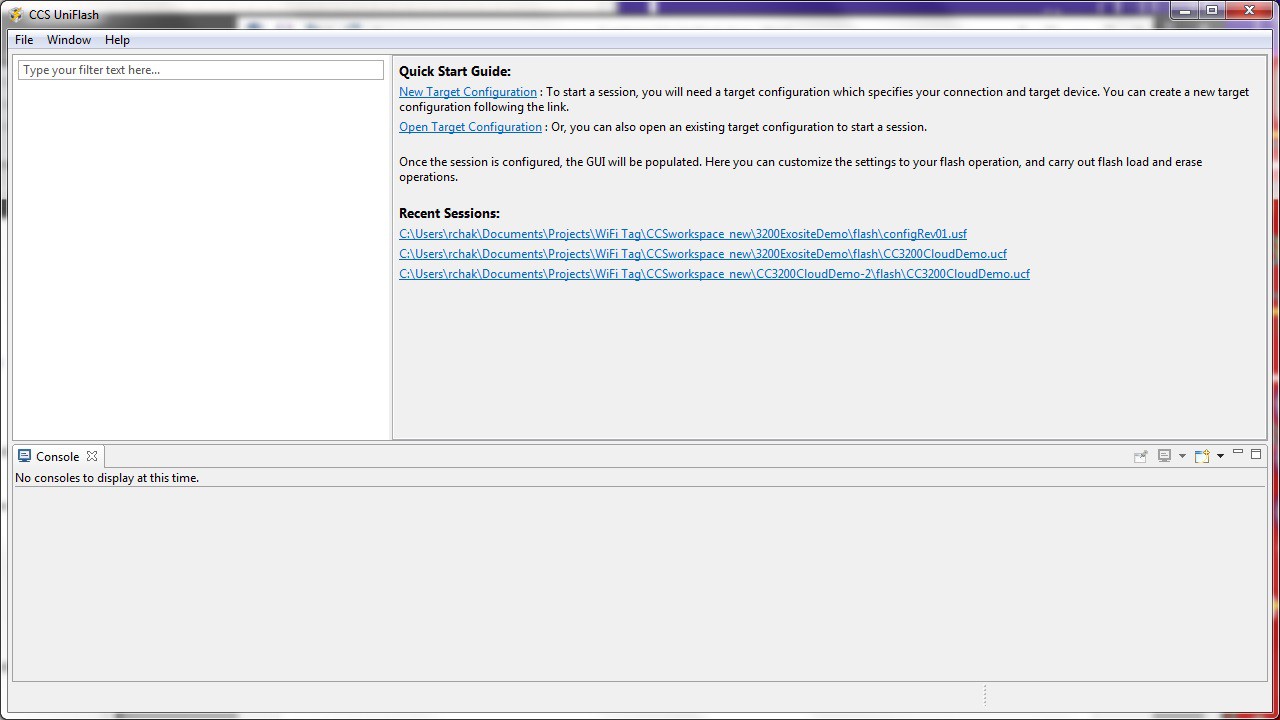The image size is (1280, 720).
Task: Open the Window menu
Action: point(69,40)
